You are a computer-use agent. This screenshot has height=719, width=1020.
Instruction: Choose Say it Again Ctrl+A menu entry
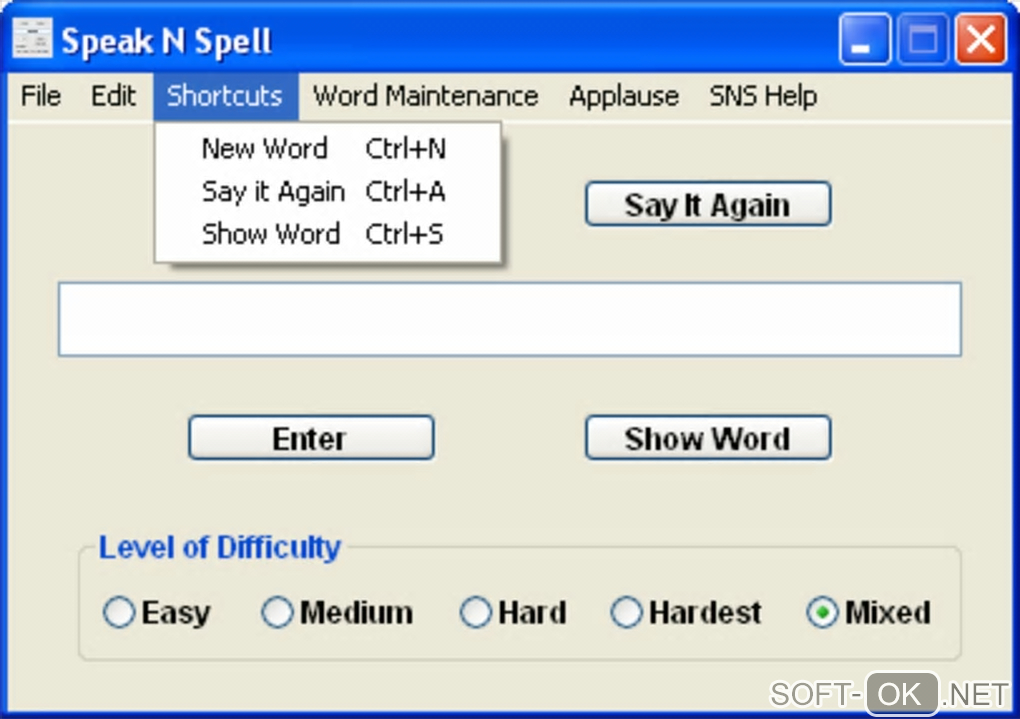(x=328, y=191)
